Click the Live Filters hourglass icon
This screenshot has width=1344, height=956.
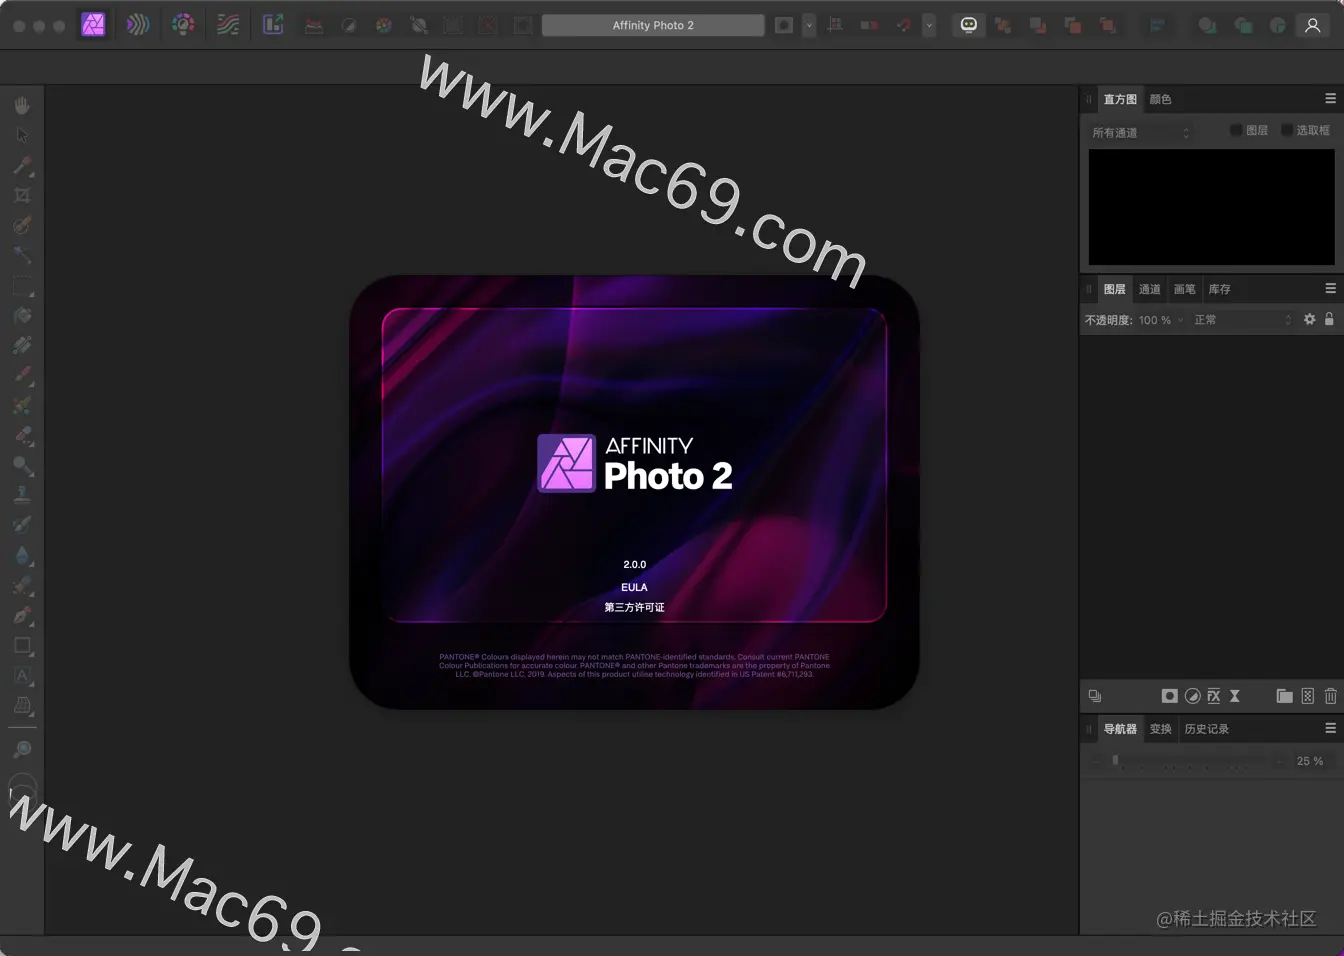[1235, 696]
